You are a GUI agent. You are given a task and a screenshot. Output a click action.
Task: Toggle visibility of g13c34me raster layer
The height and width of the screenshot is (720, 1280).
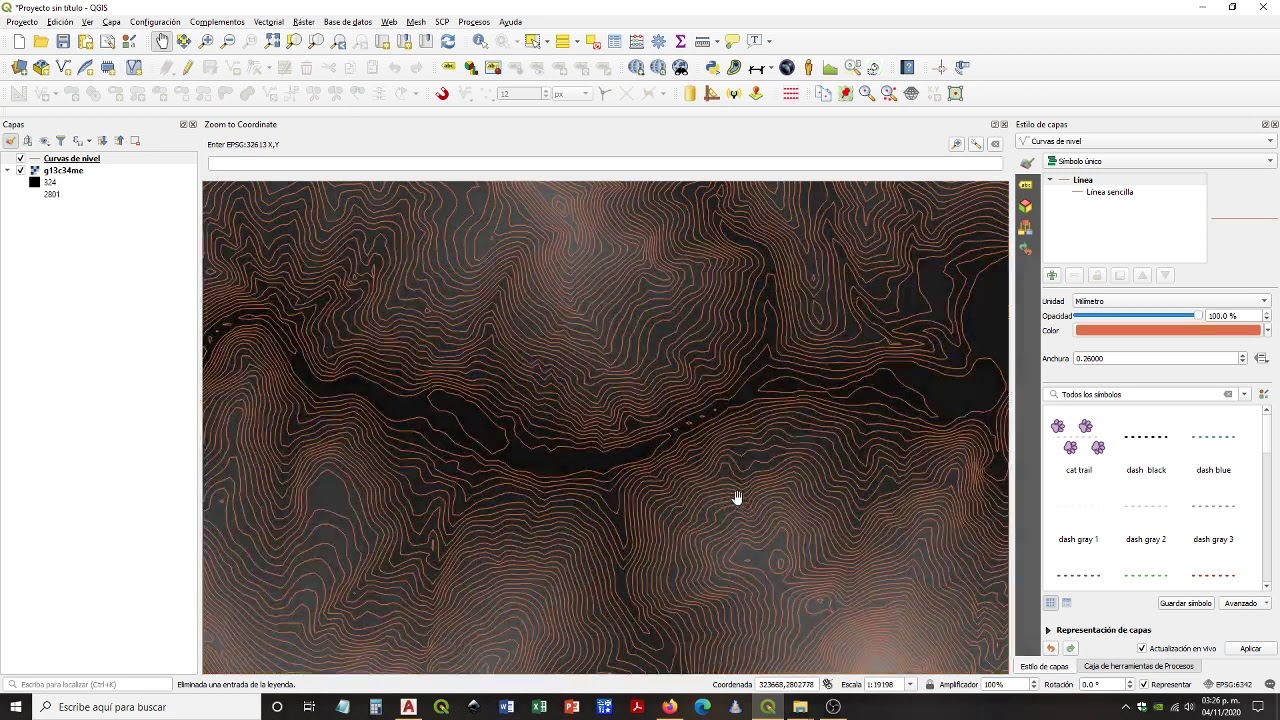[x=20, y=170]
